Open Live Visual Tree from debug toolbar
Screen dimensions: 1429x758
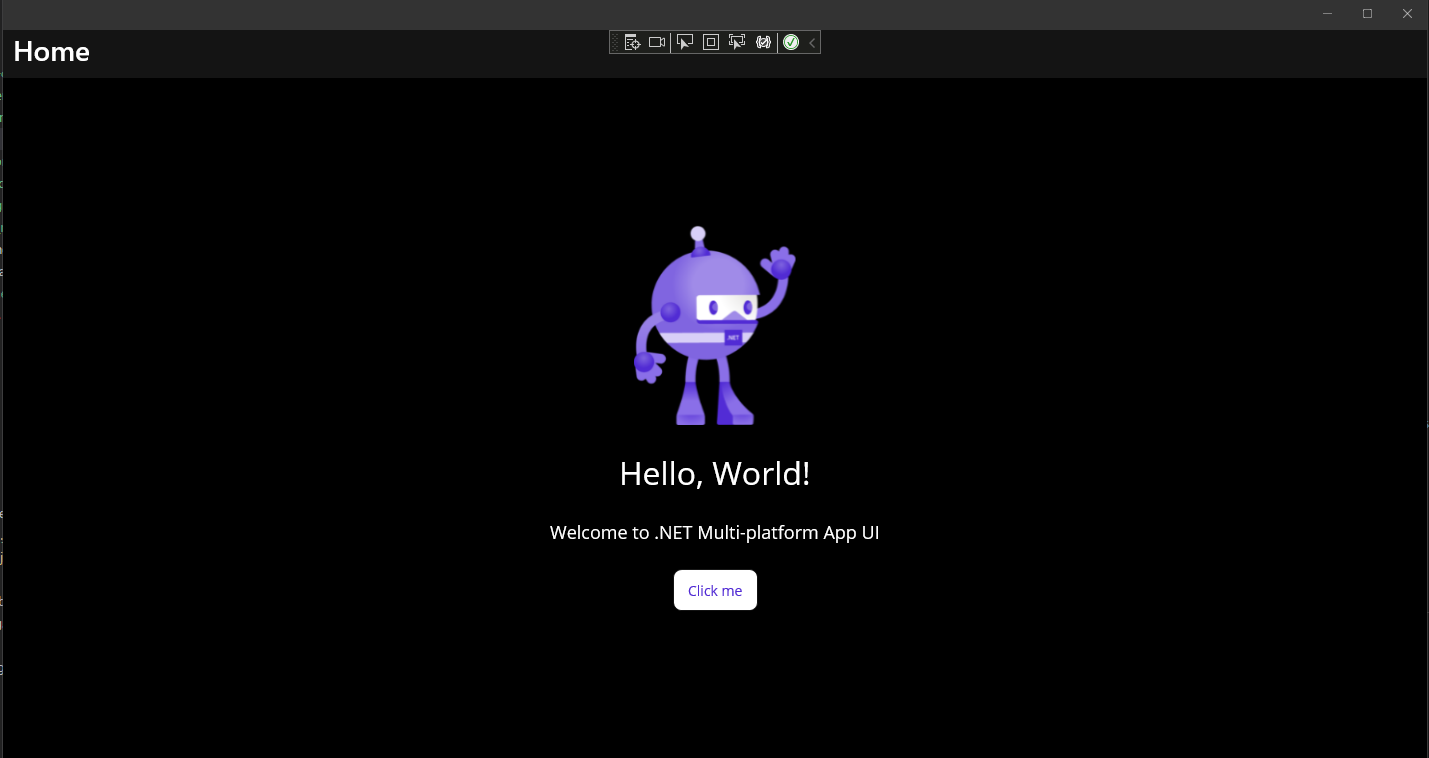coord(632,42)
